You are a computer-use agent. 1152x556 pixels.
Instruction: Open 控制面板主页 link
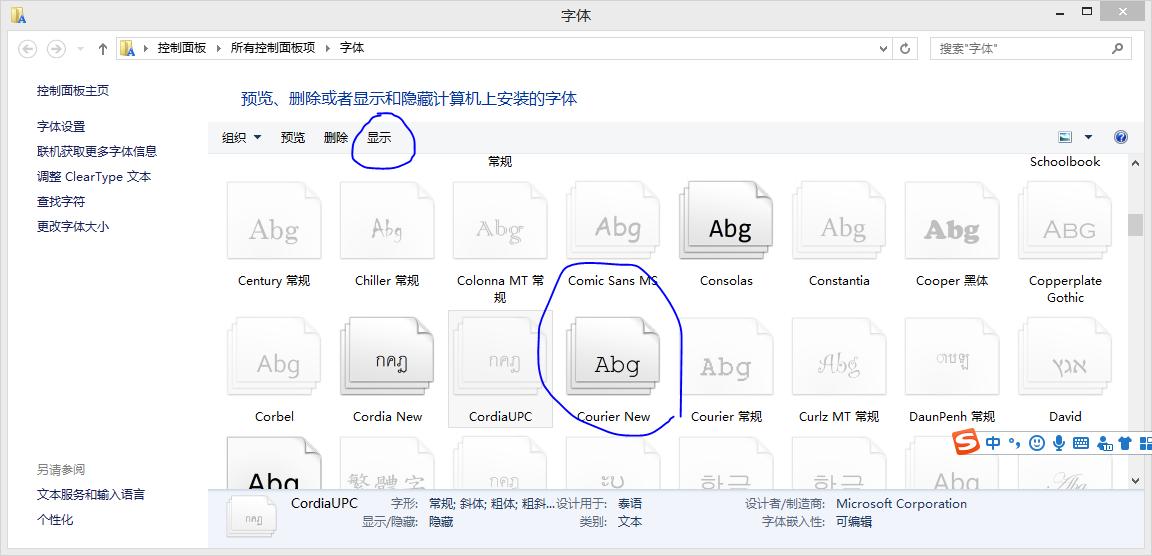pyautogui.click(x=73, y=90)
